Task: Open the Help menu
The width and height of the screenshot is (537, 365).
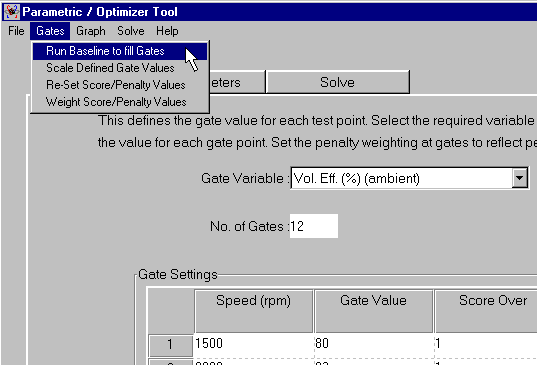Action: coord(167,31)
